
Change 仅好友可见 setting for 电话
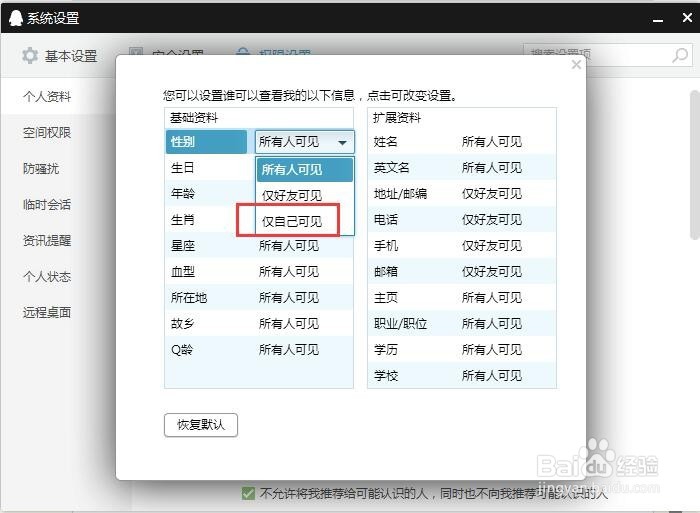coord(492,220)
